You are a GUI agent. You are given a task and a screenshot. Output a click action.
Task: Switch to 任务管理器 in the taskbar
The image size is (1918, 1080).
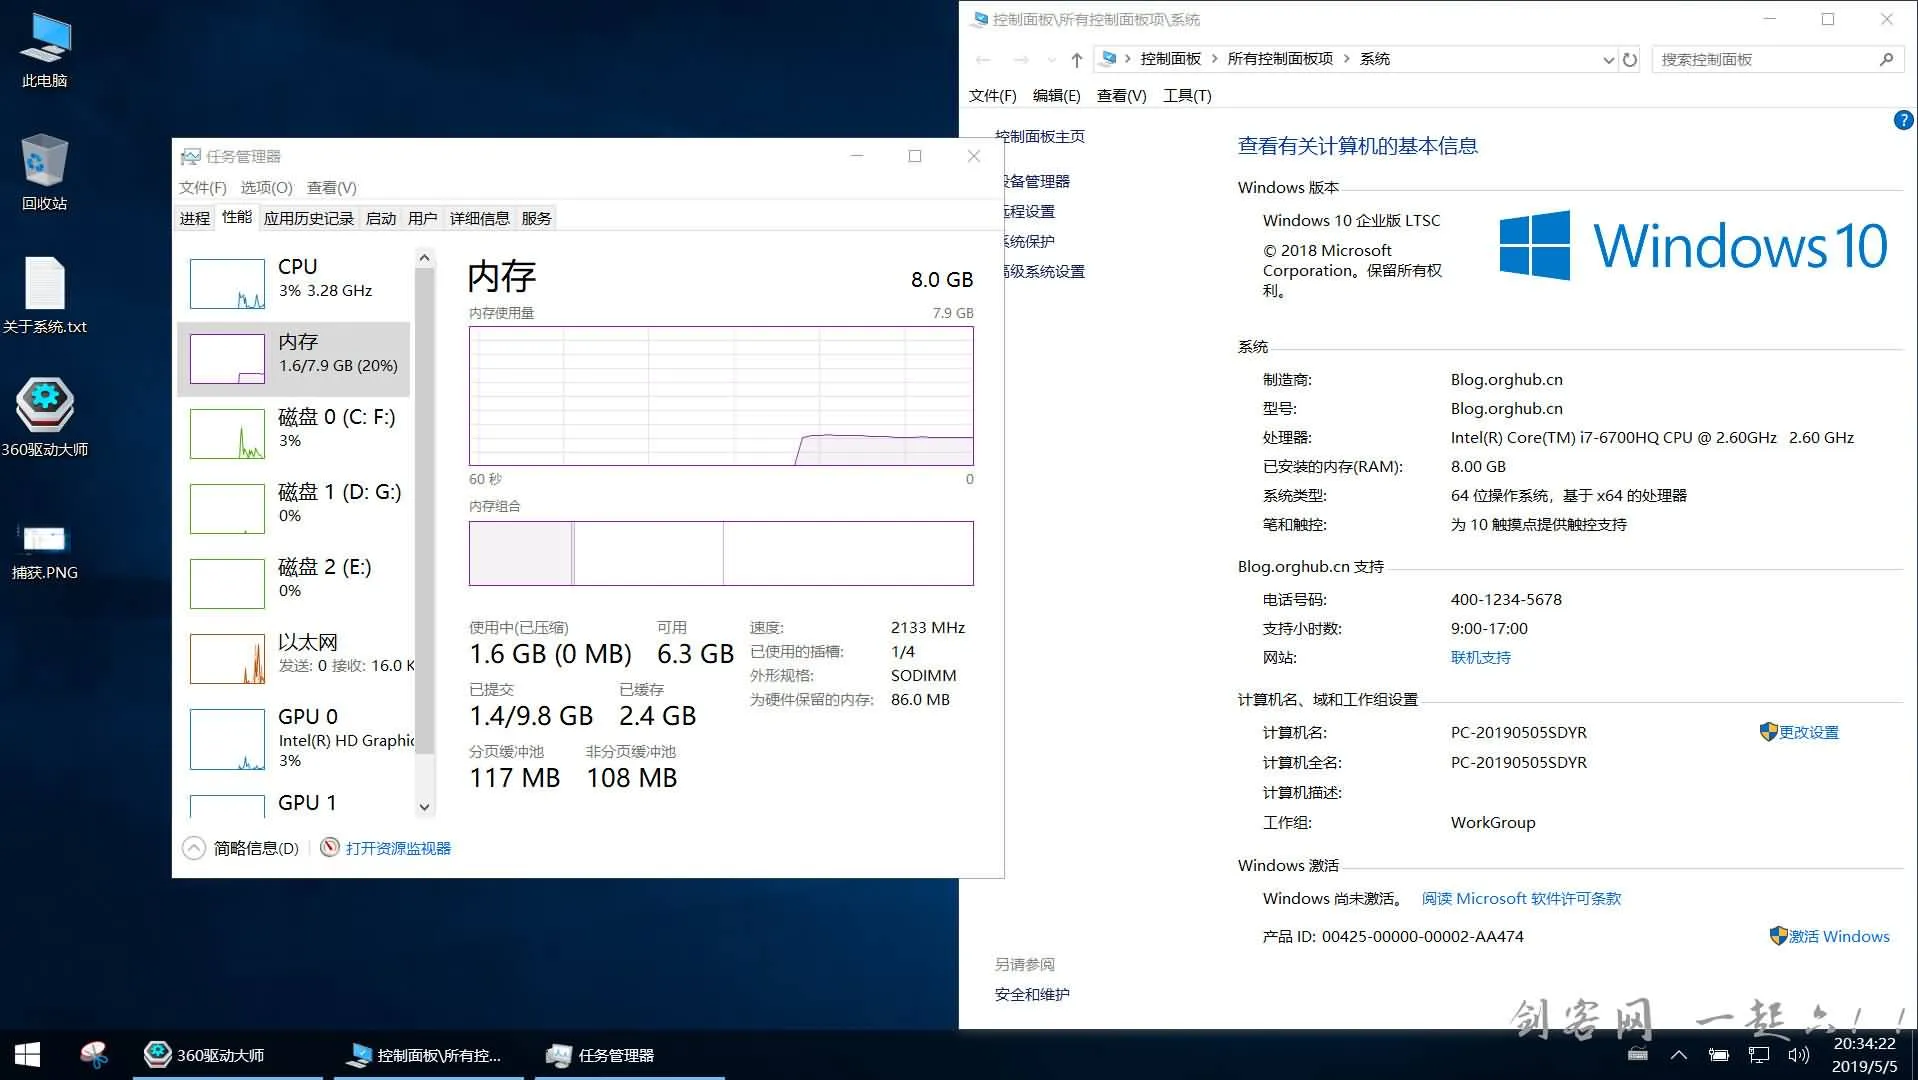(629, 1055)
